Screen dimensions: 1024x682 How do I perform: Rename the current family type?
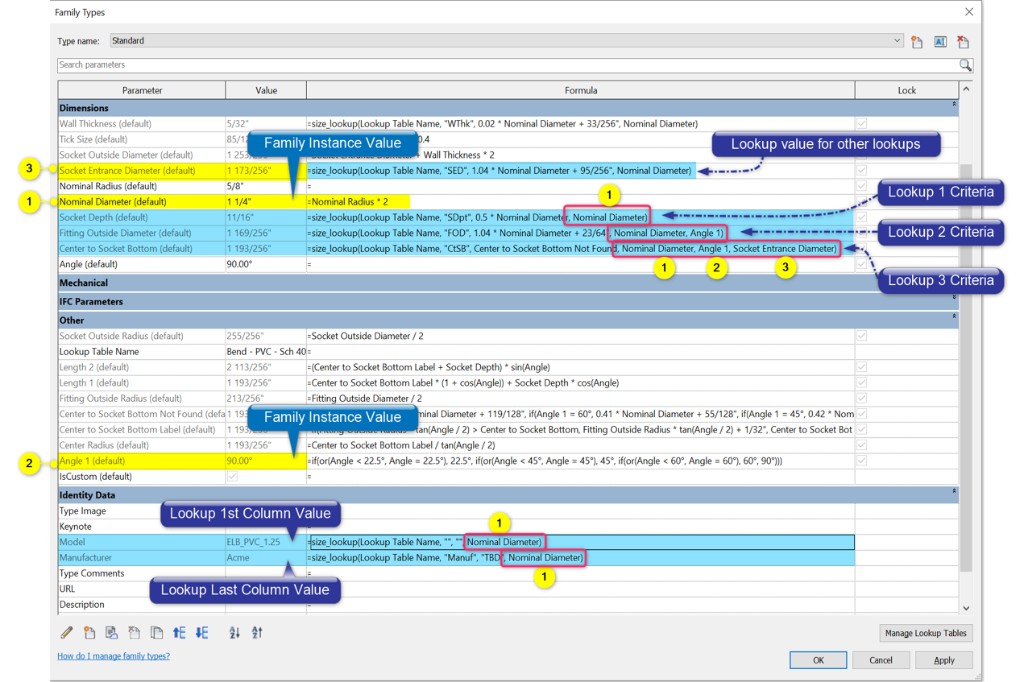[x=940, y=42]
